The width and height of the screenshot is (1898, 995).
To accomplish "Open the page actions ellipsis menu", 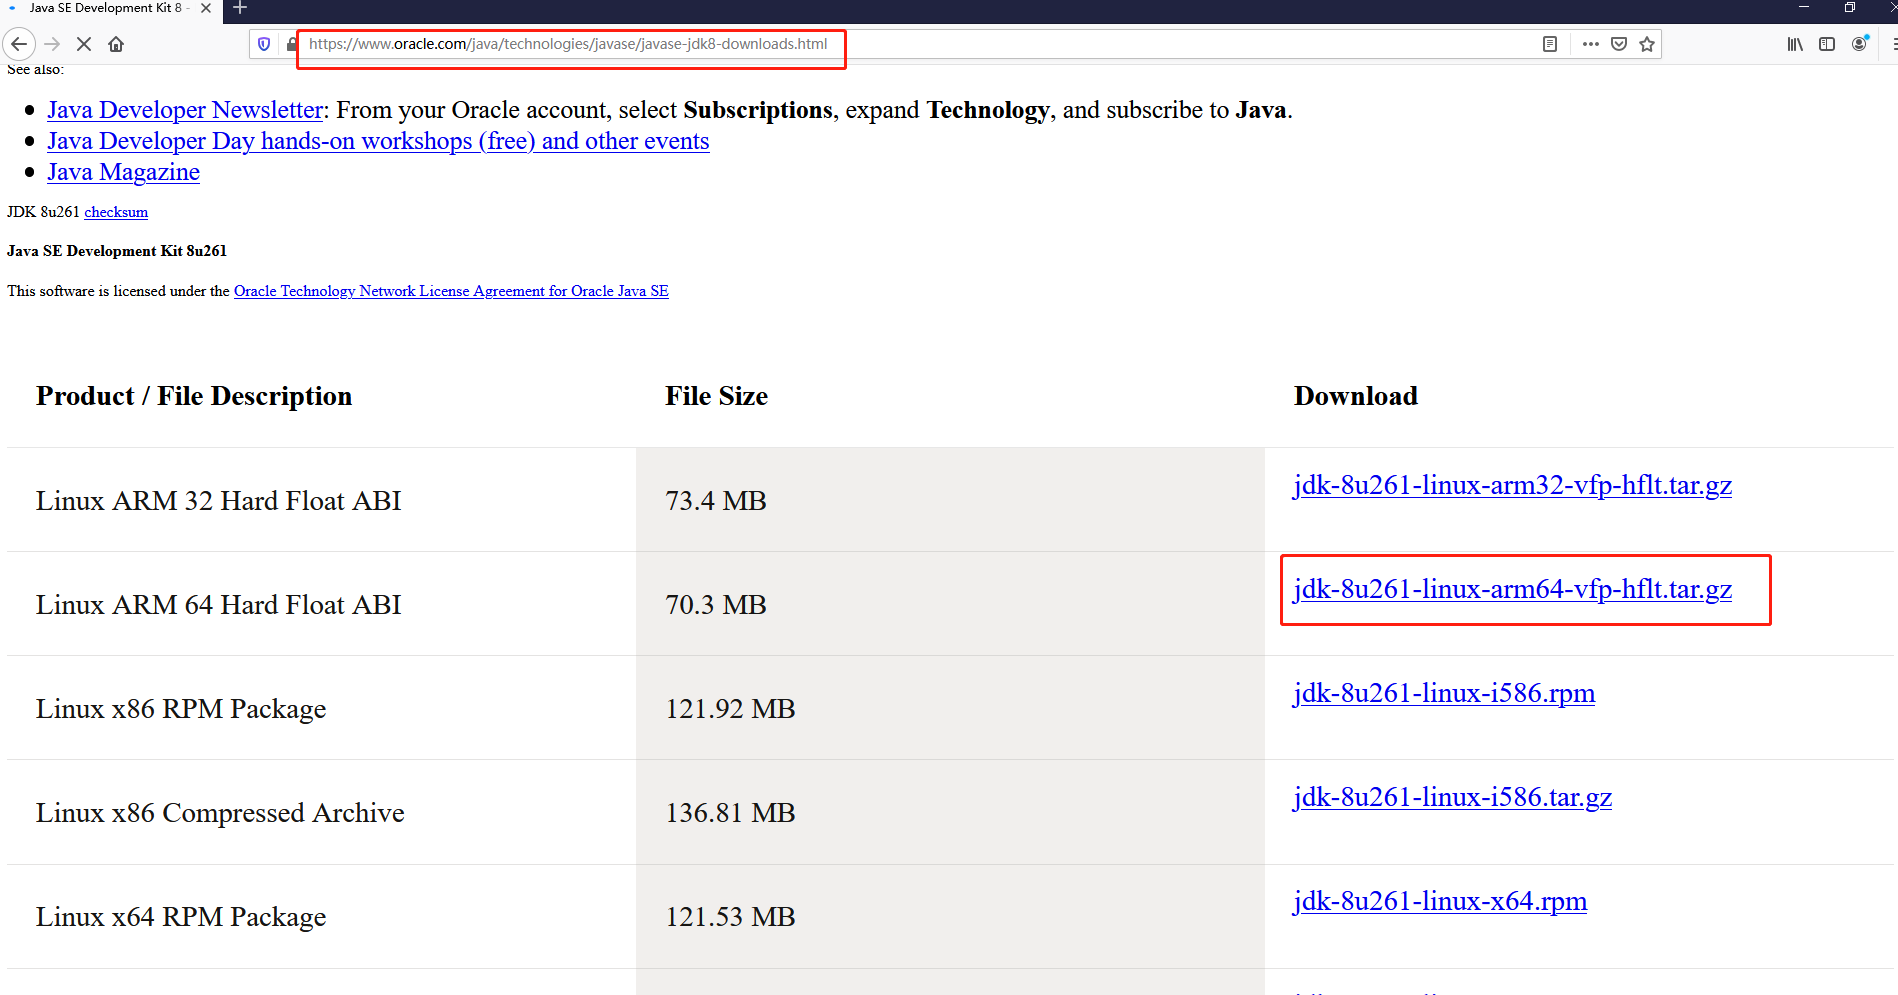I will point(1590,44).
